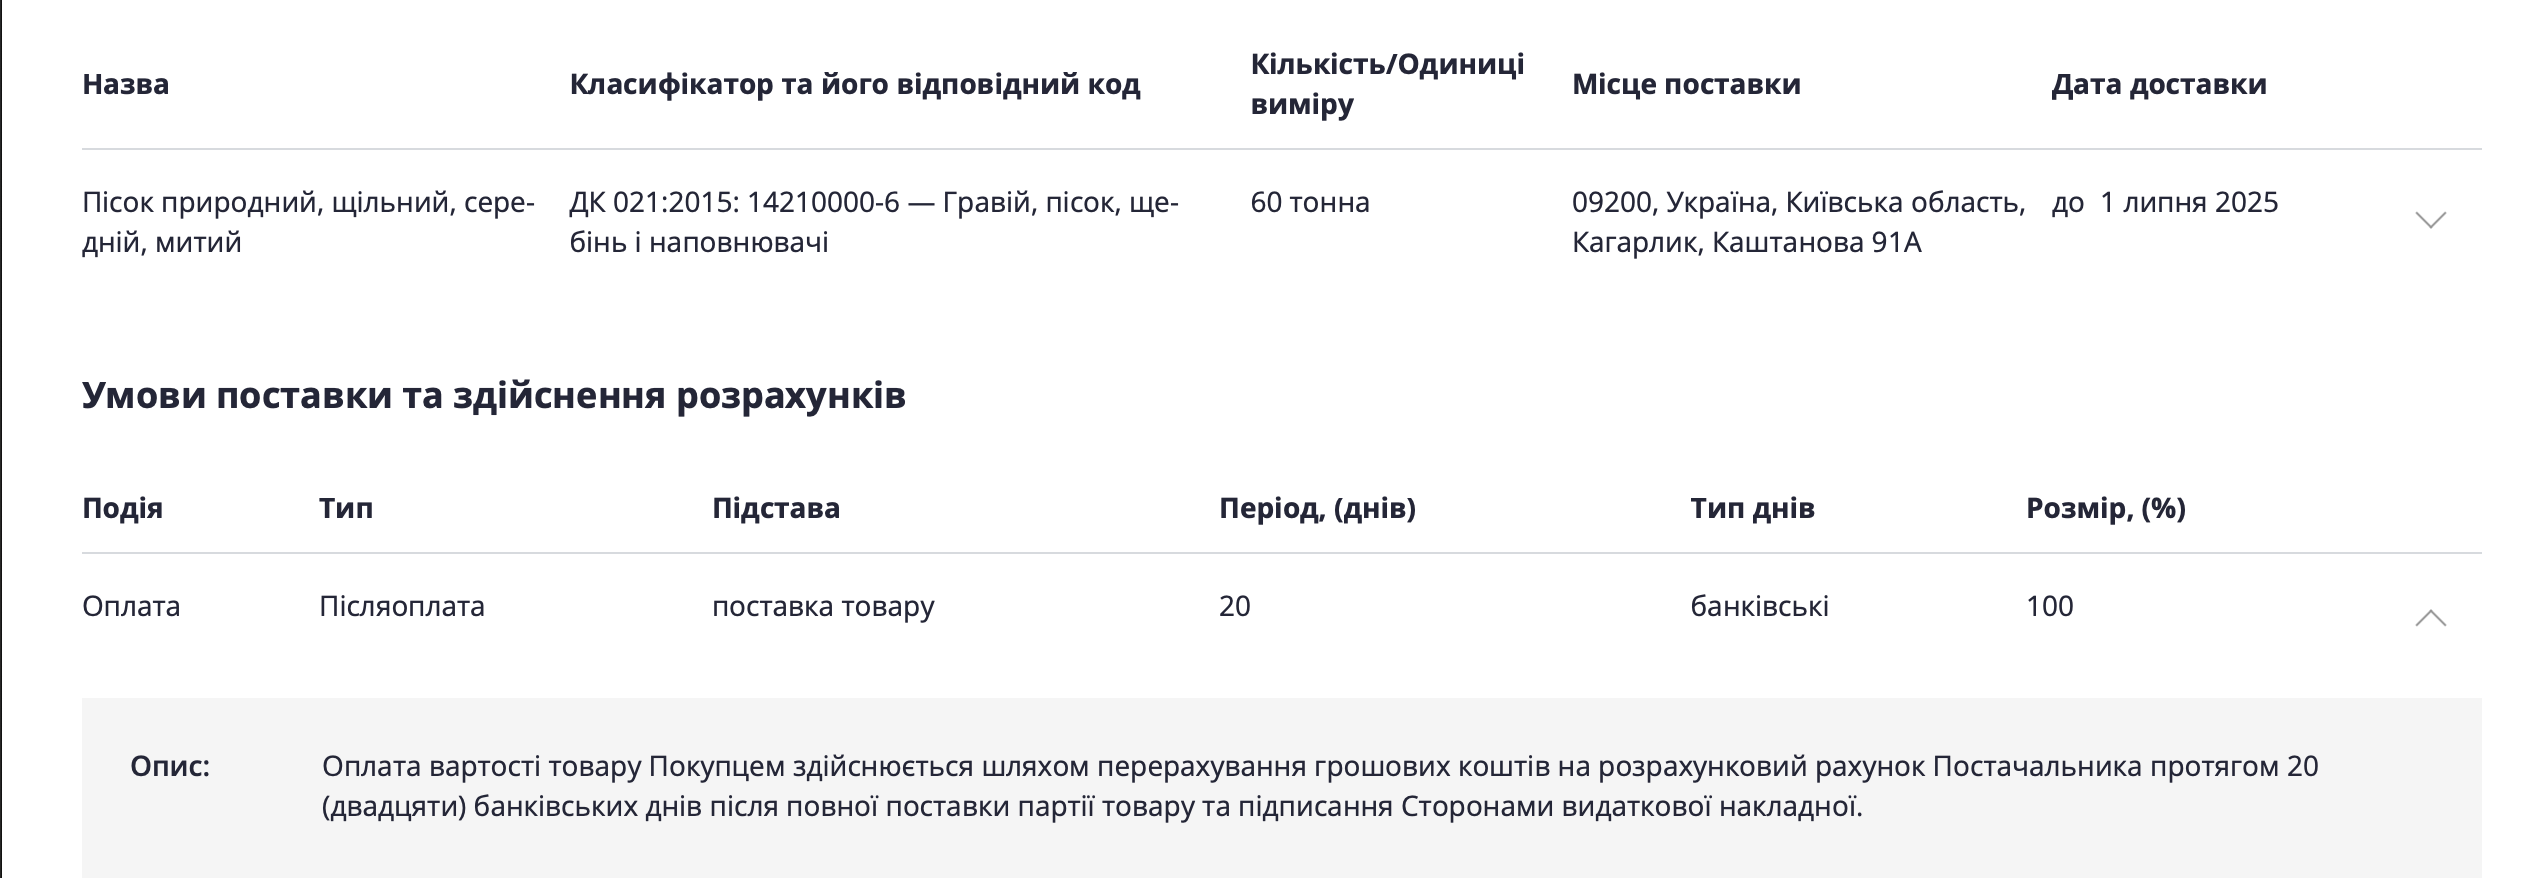Expand the sand item row details chevron
This screenshot has height=878, width=2524.
pyautogui.click(x=2429, y=220)
